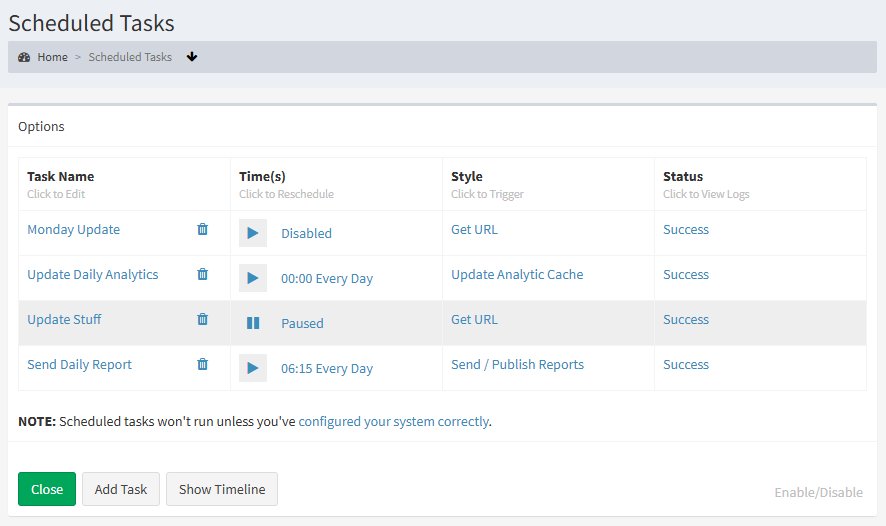View Success logs for Update Stuff

click(x=686, y=319)
